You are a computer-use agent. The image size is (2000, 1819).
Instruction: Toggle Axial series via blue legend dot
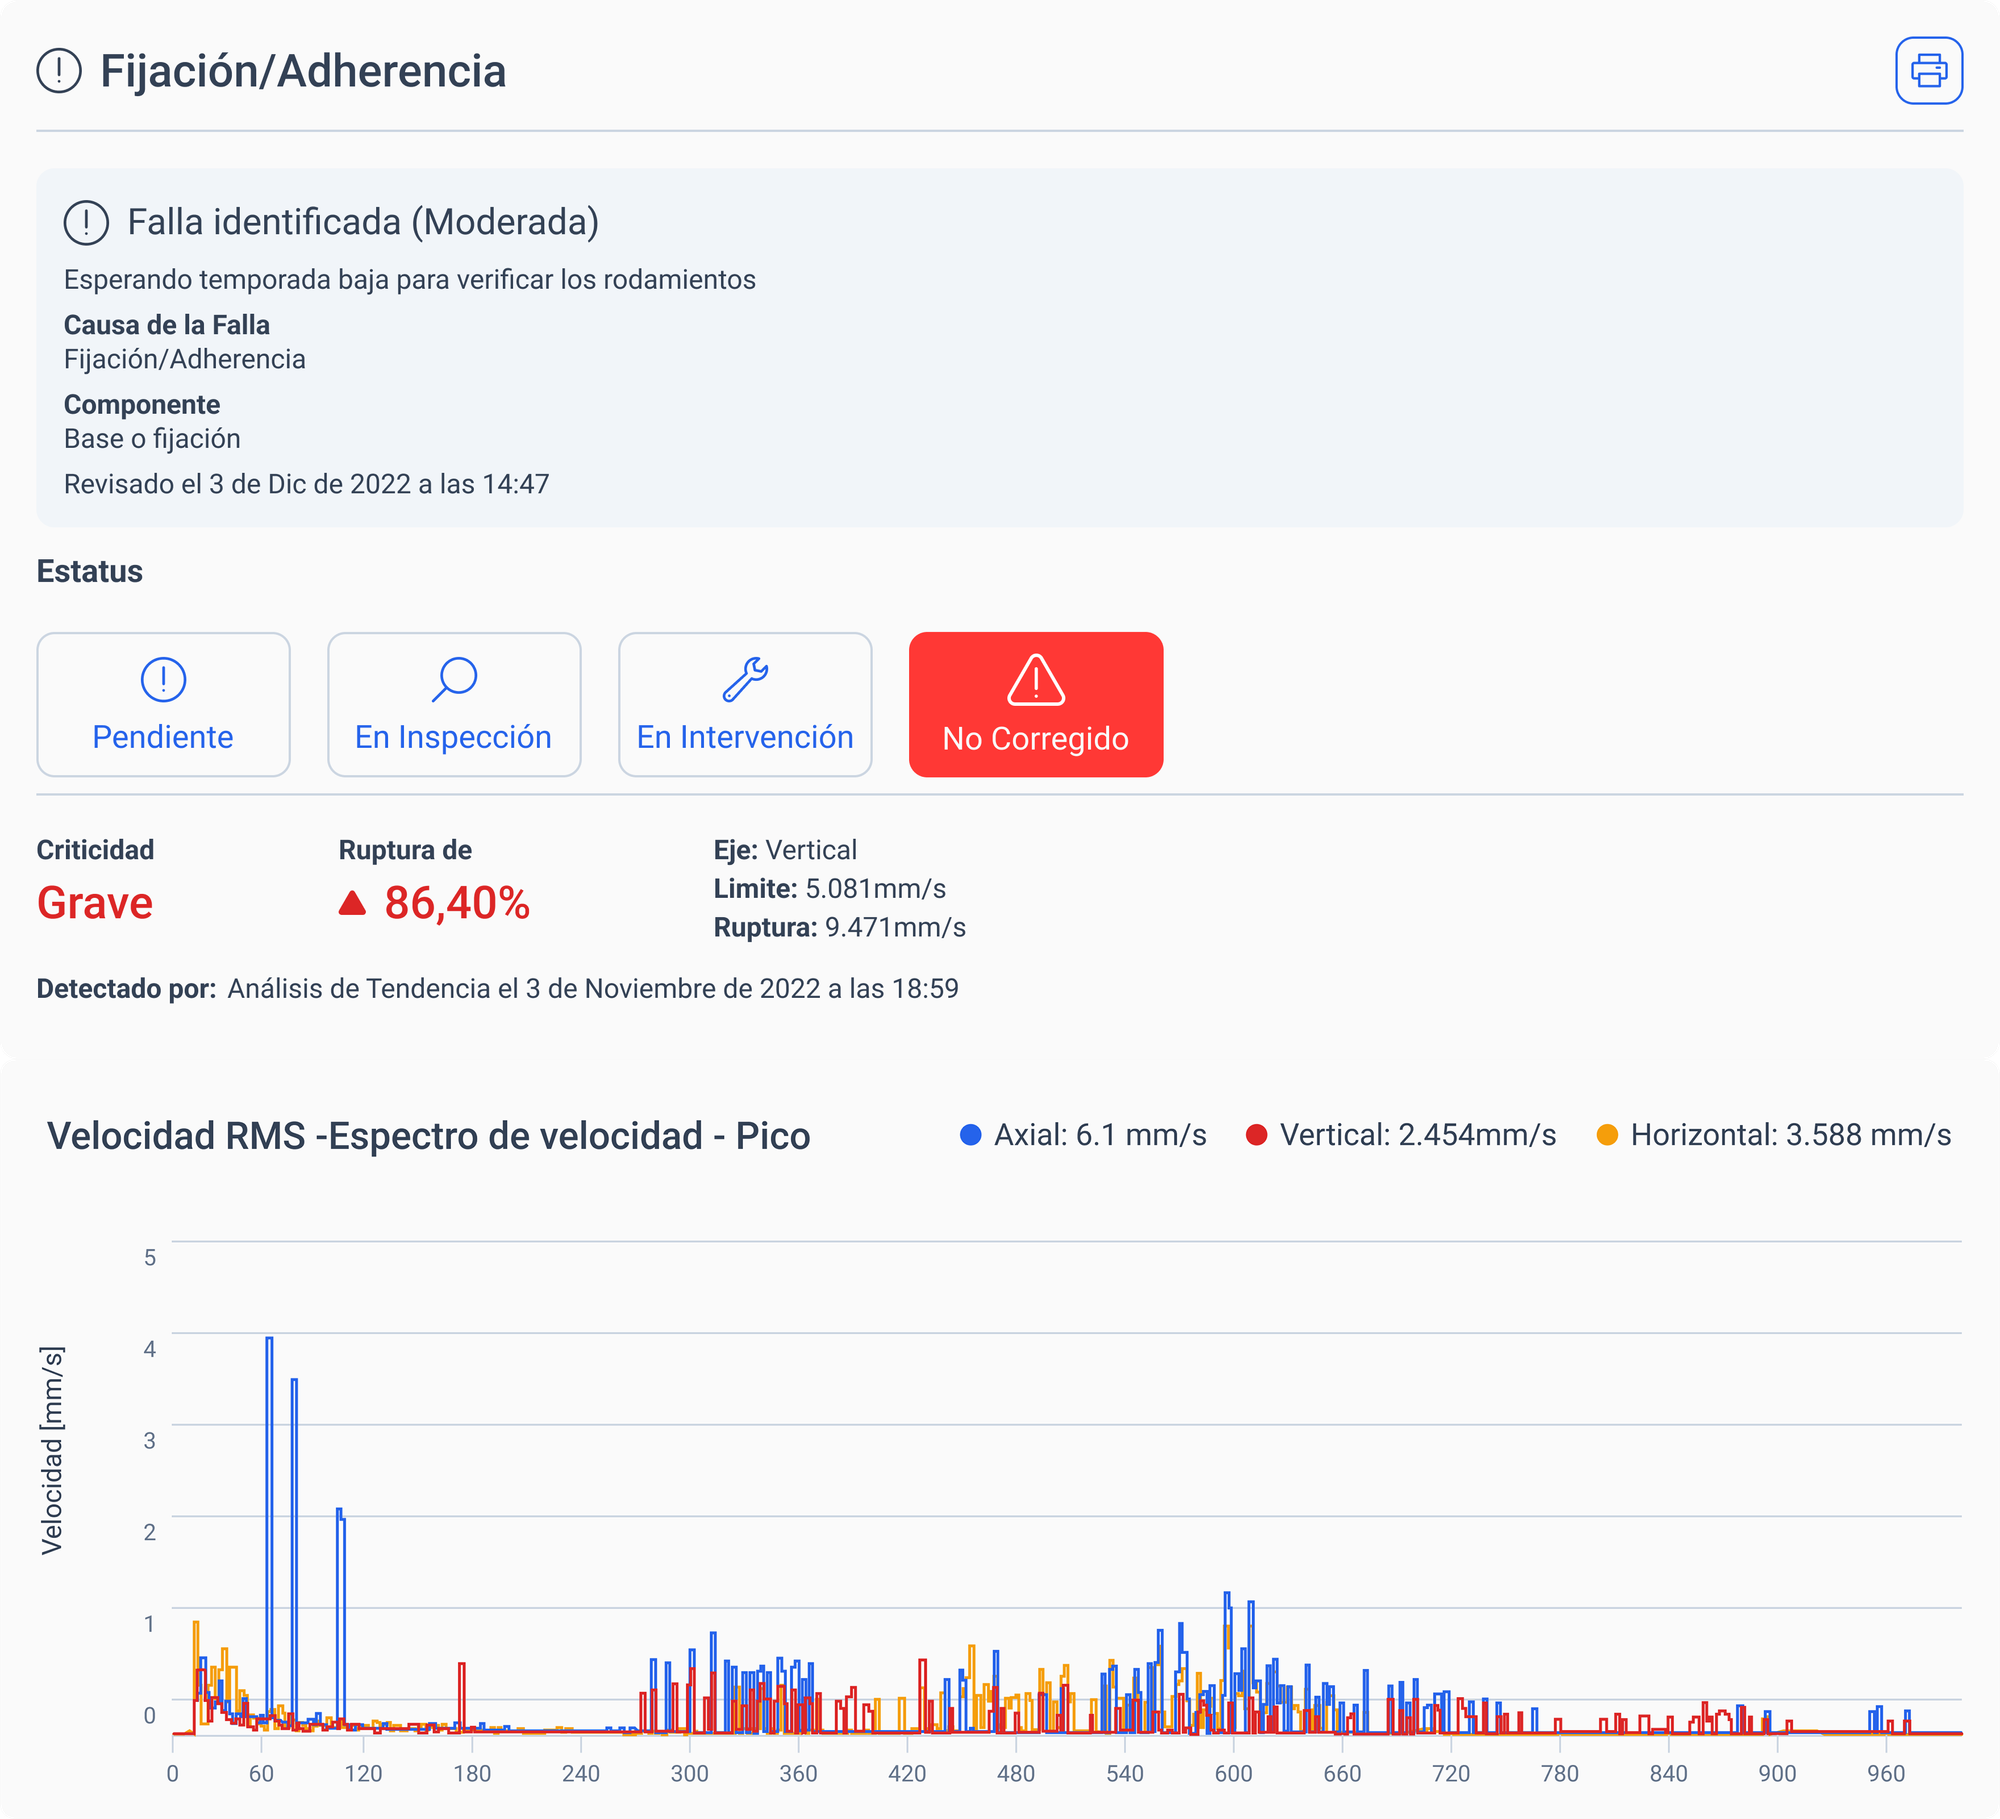click(x=970, y=1135)
